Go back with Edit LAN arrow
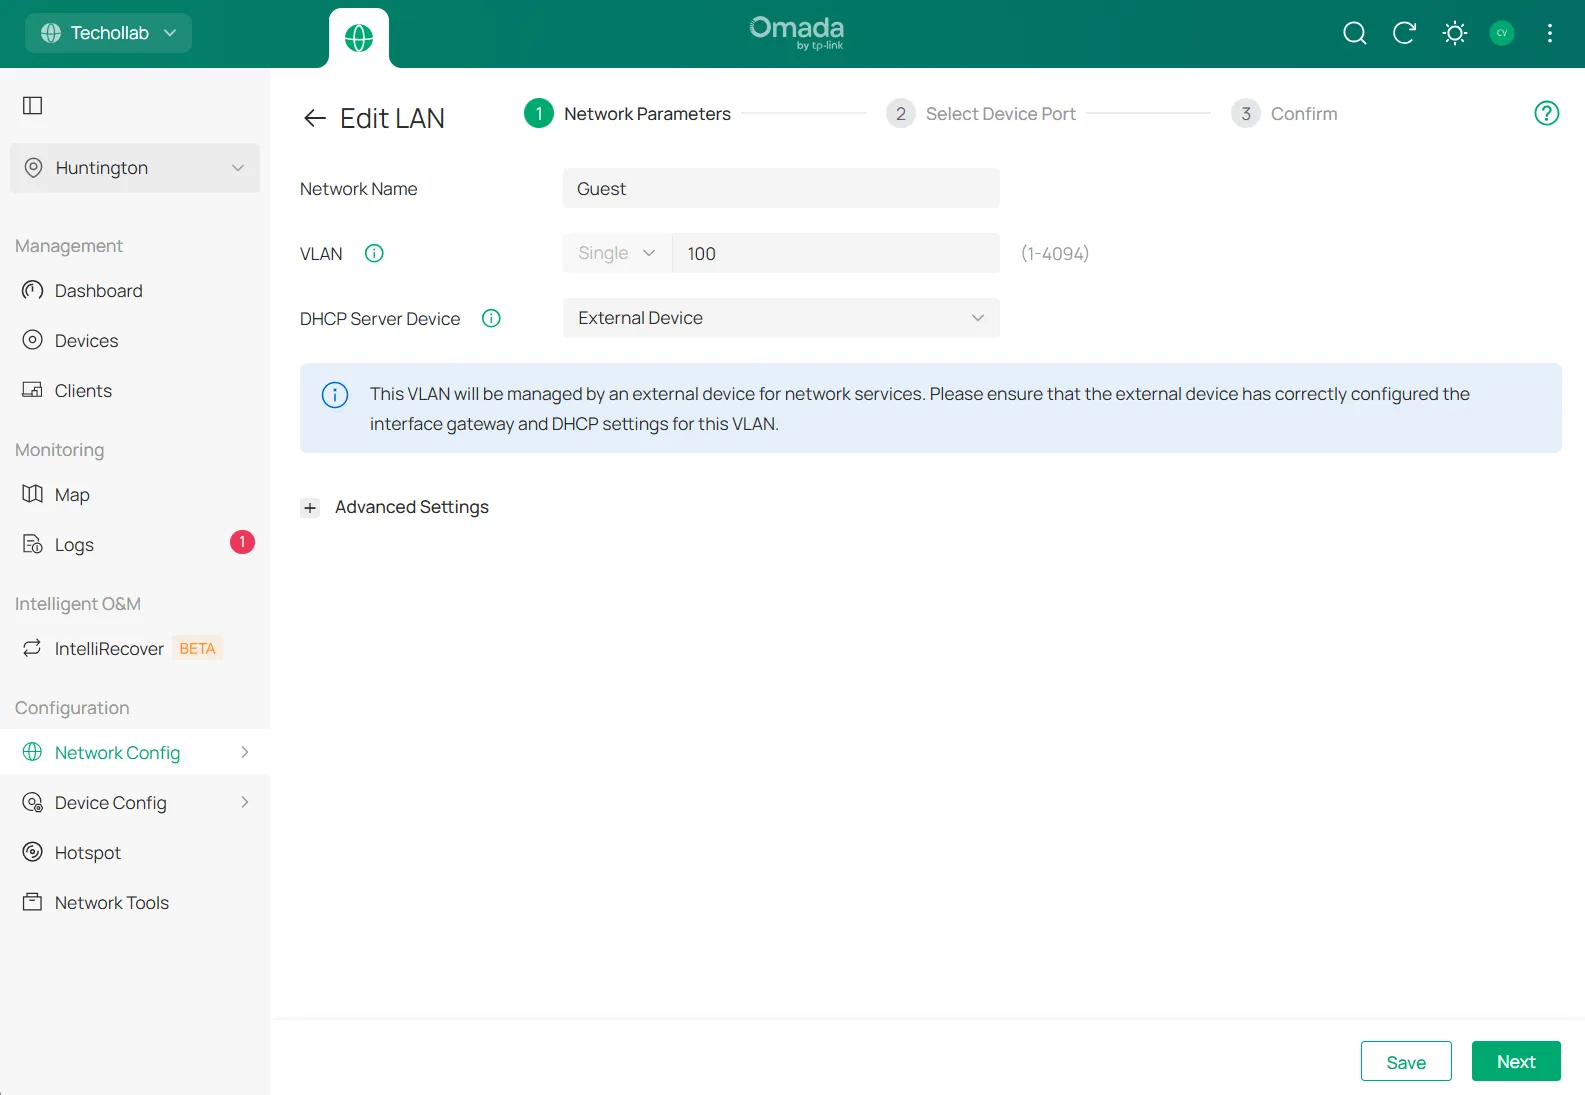1585x1095 pixels. [315, 118]
